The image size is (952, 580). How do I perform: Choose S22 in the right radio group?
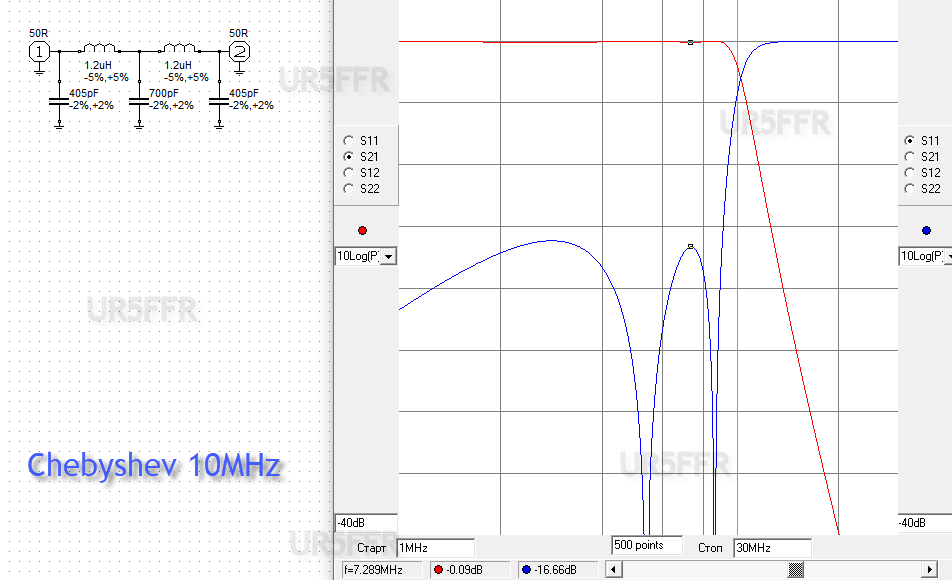click(908, 189)
